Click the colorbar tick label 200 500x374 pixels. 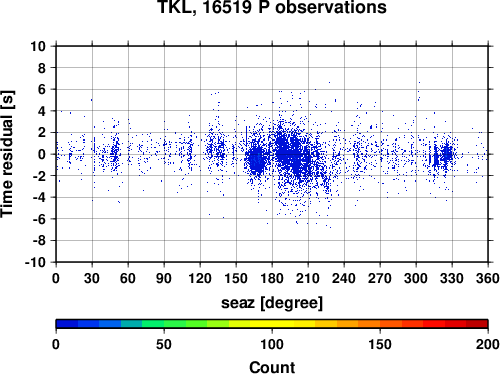coord(488,344)
